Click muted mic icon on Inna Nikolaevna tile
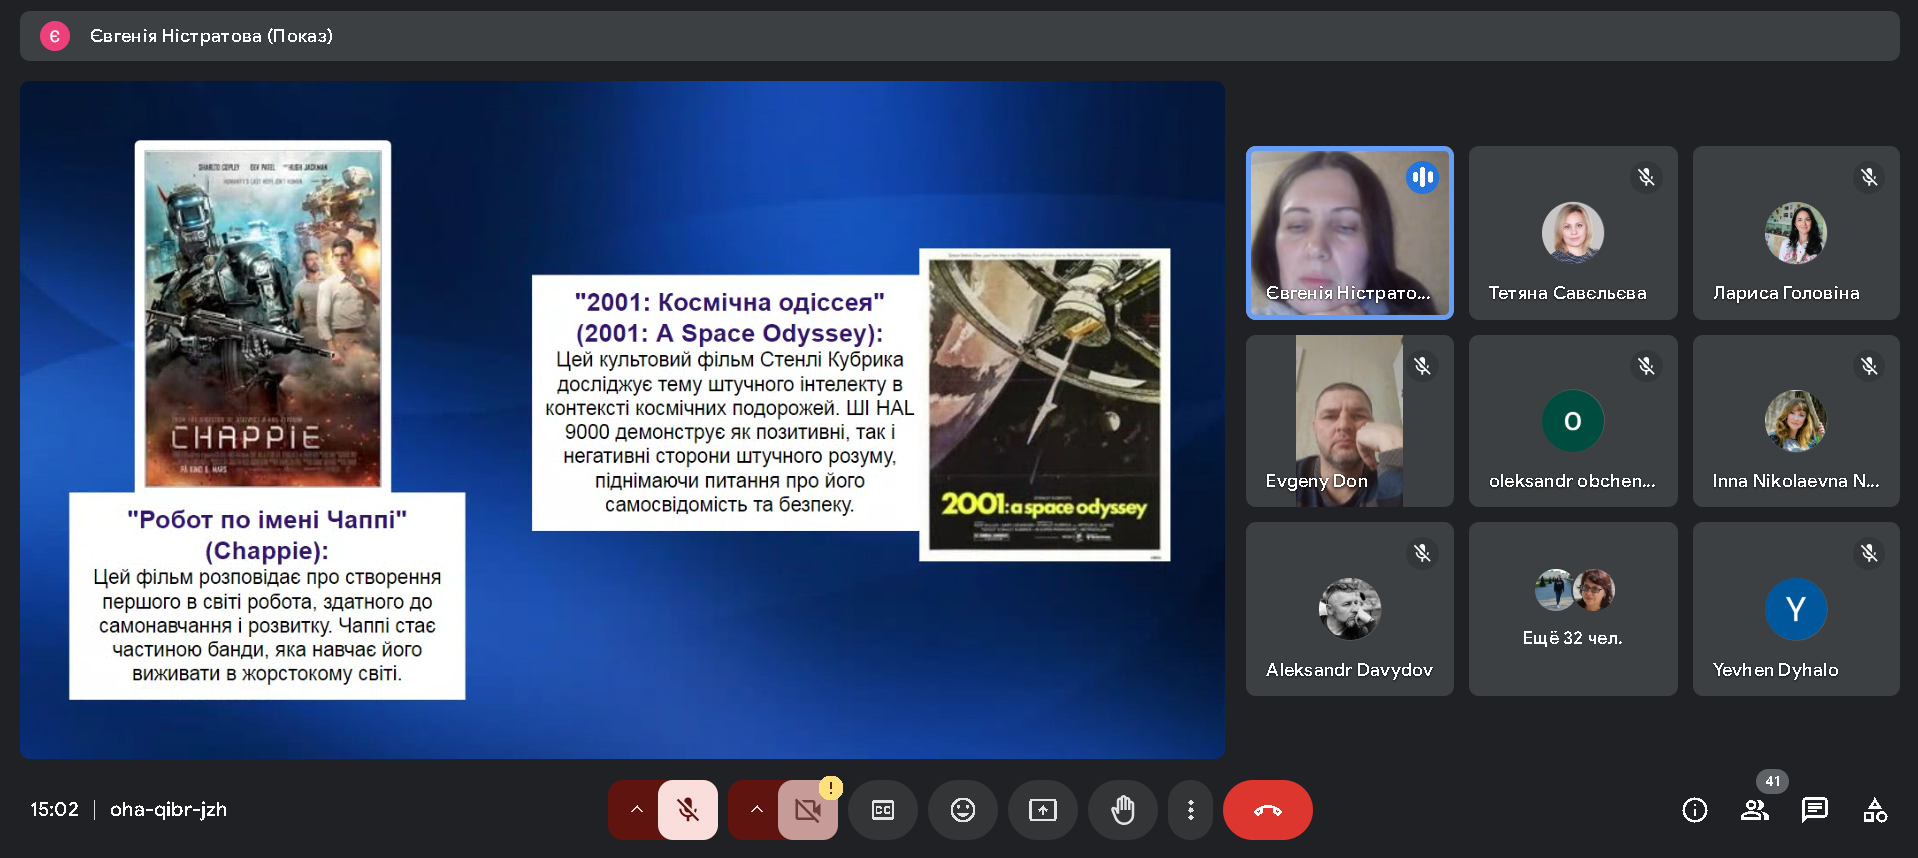 (1869, 366)
